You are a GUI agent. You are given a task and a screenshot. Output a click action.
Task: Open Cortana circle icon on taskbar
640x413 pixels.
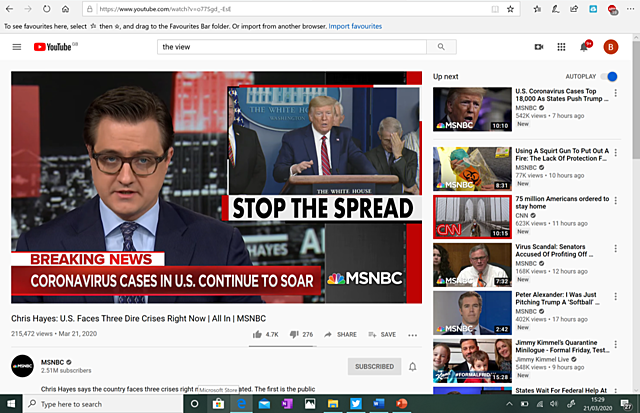point(195,404)
